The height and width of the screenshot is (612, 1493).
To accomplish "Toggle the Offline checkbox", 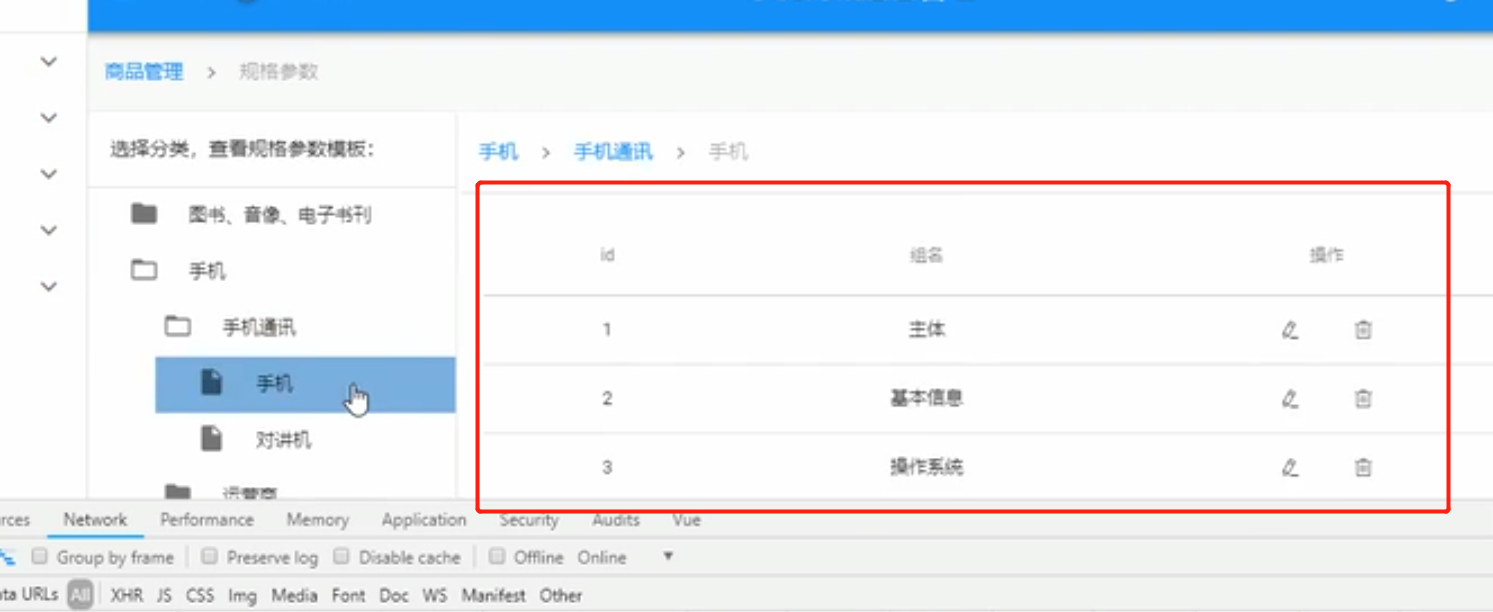I will pos(497,557).
